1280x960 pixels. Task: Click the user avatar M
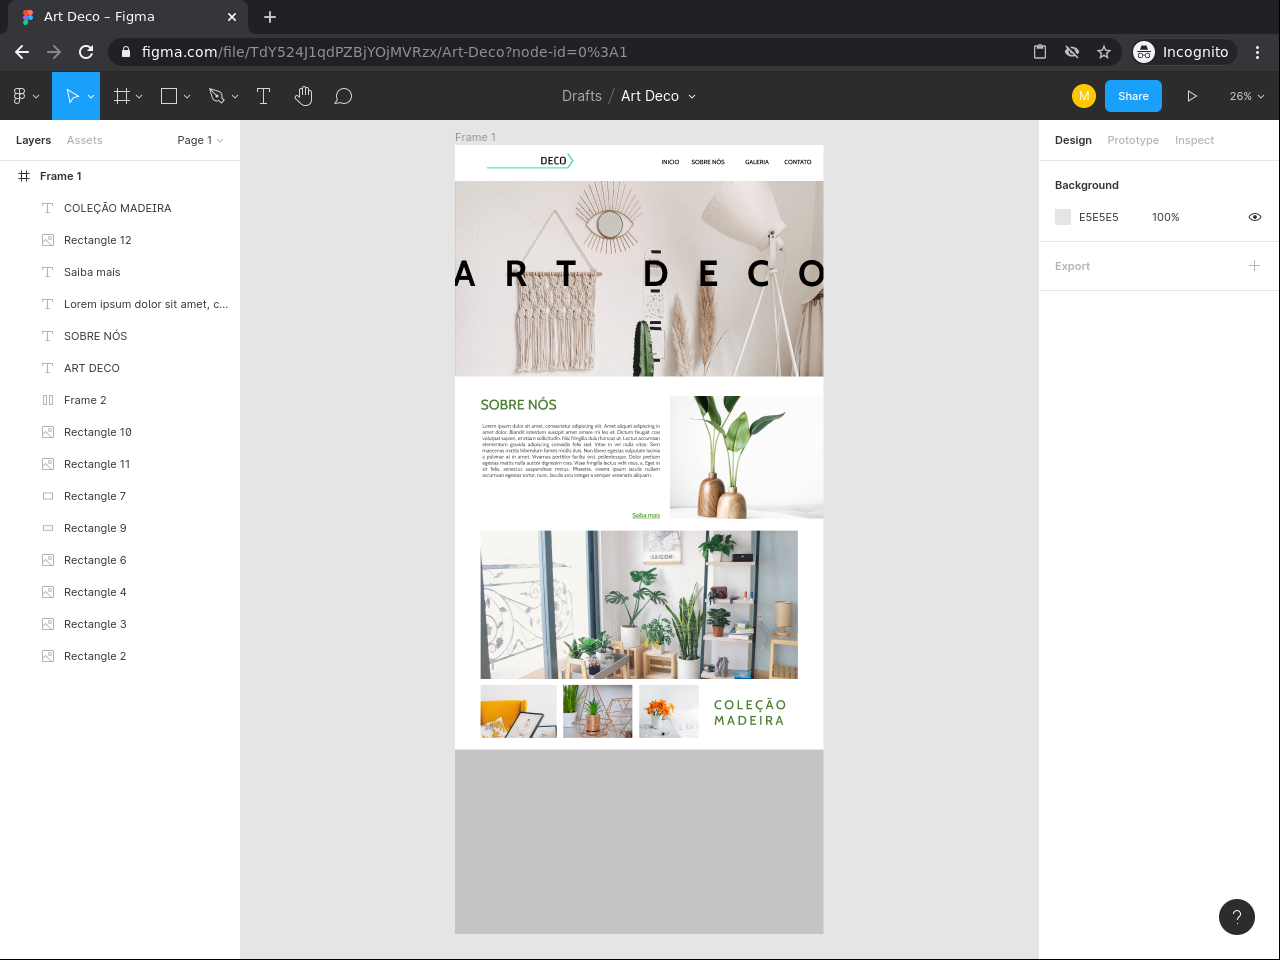(x=1084, y=96)
